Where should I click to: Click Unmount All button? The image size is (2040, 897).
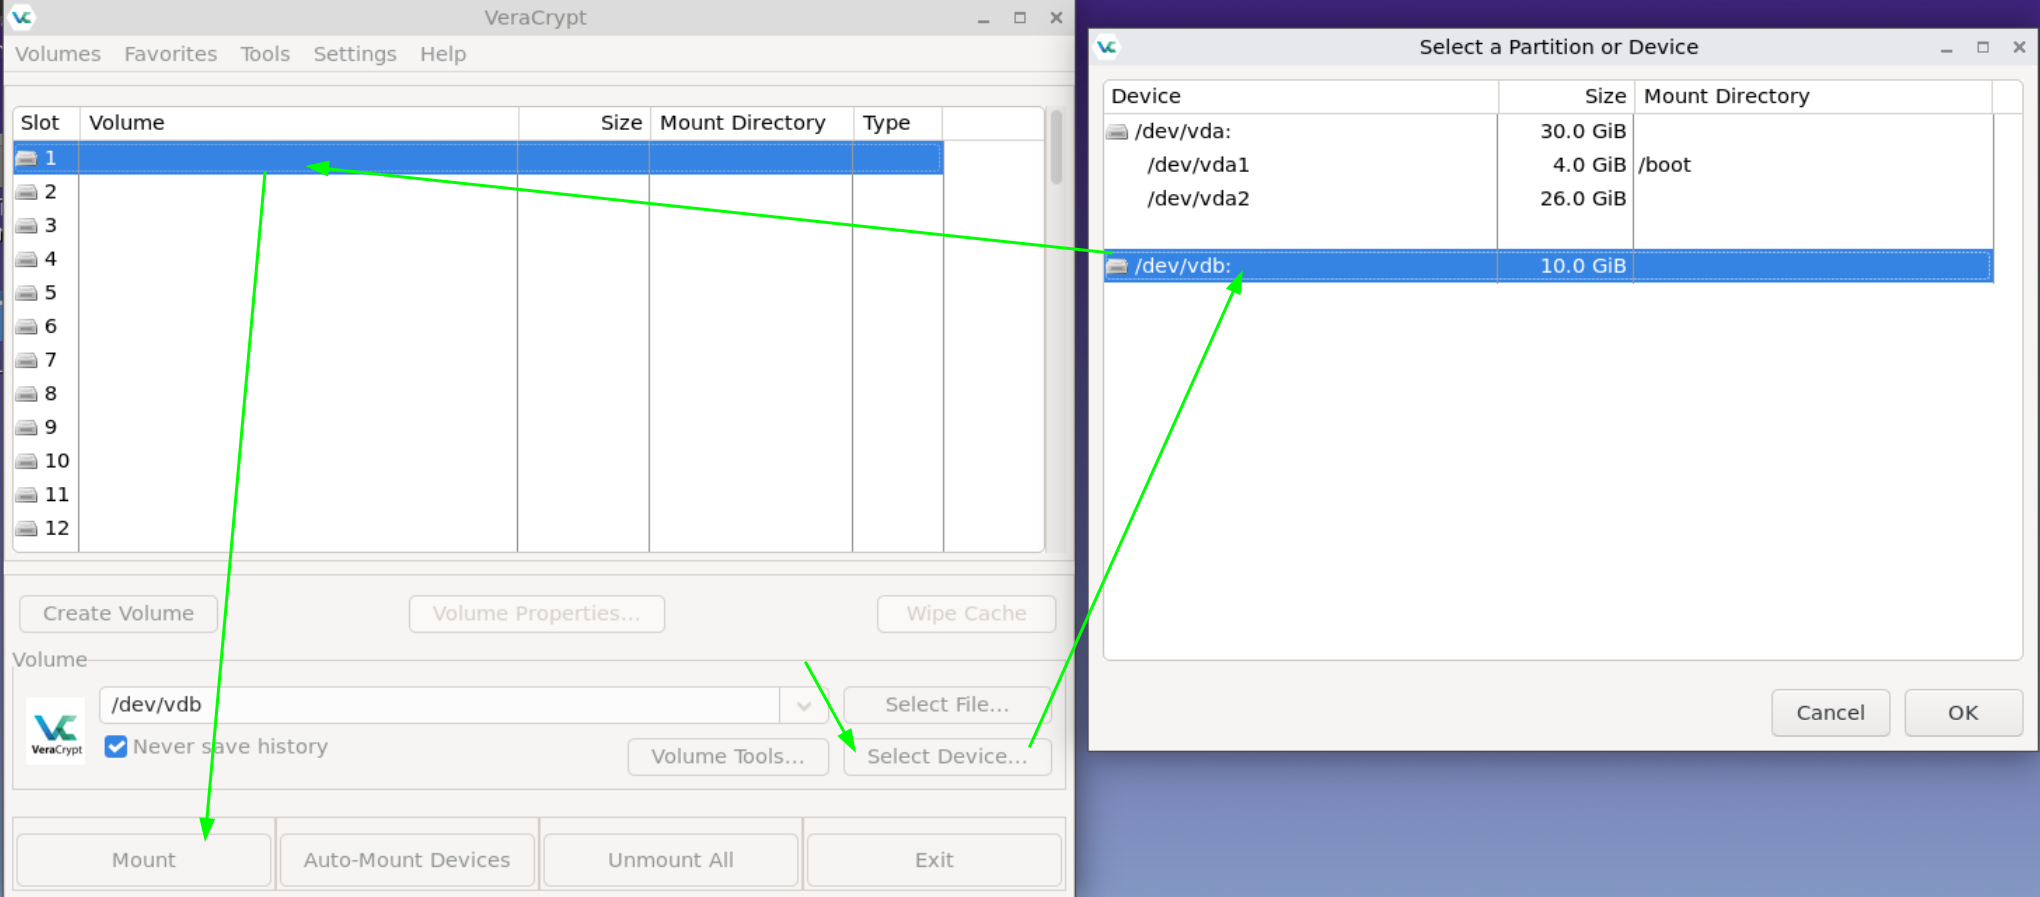click(x=671, y=860)
